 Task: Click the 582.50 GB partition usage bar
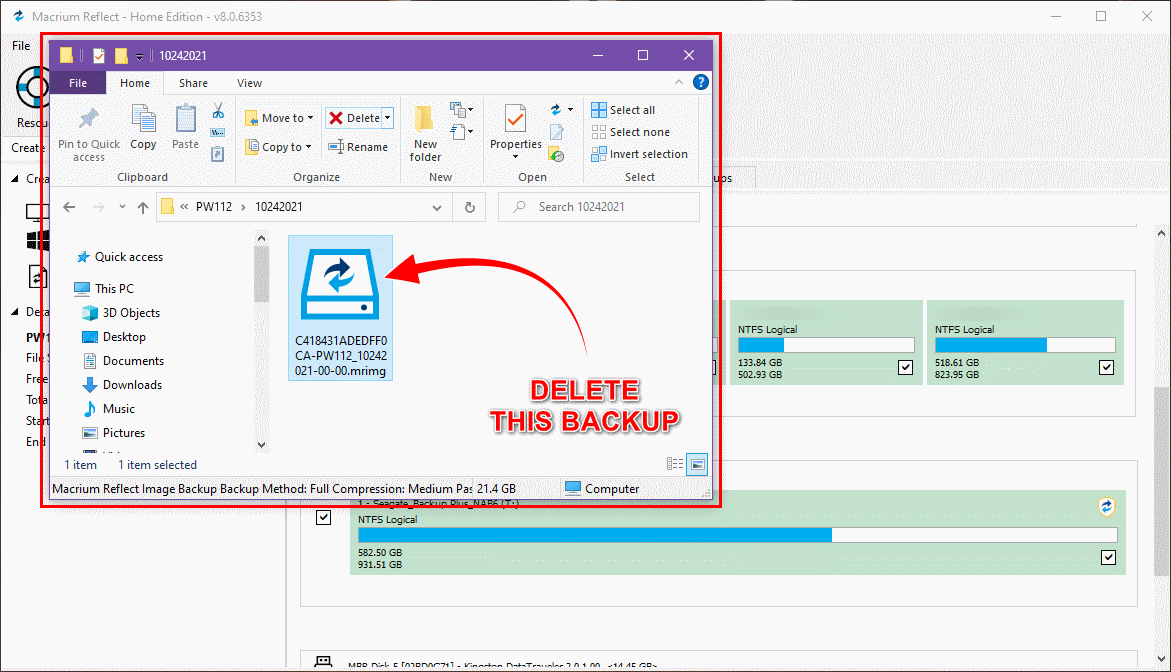738,535
